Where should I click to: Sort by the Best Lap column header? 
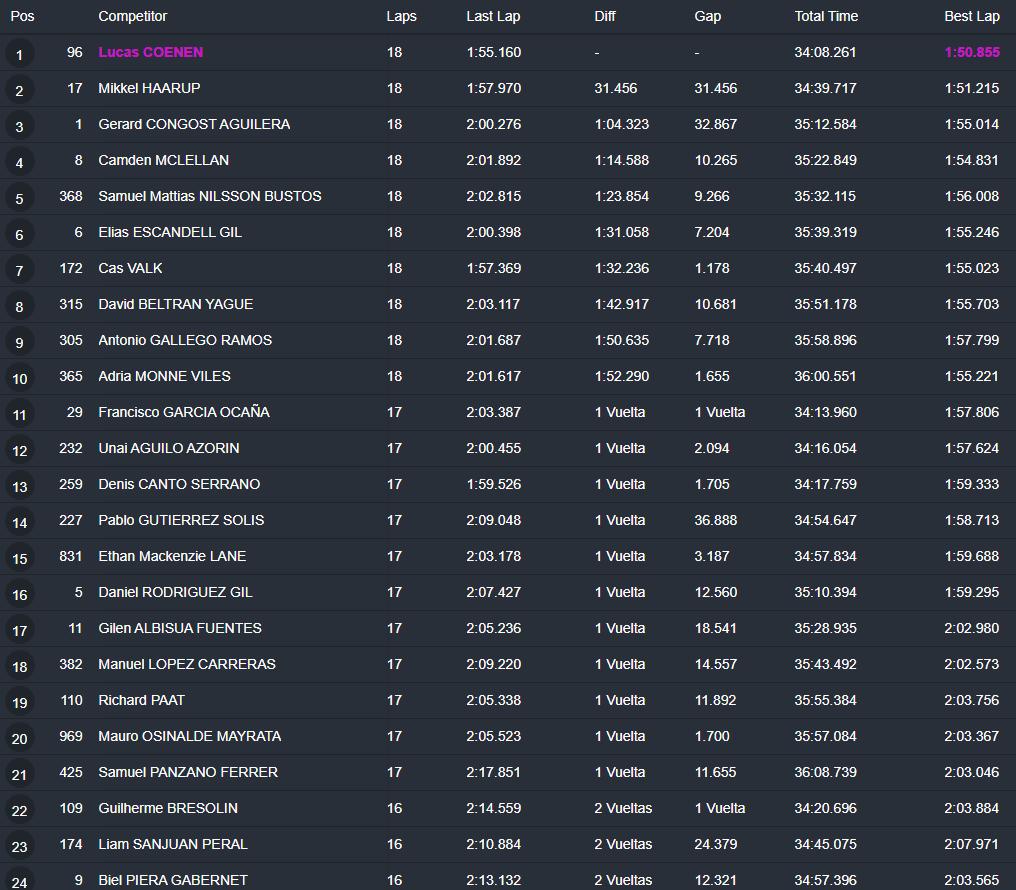point(971,16)
